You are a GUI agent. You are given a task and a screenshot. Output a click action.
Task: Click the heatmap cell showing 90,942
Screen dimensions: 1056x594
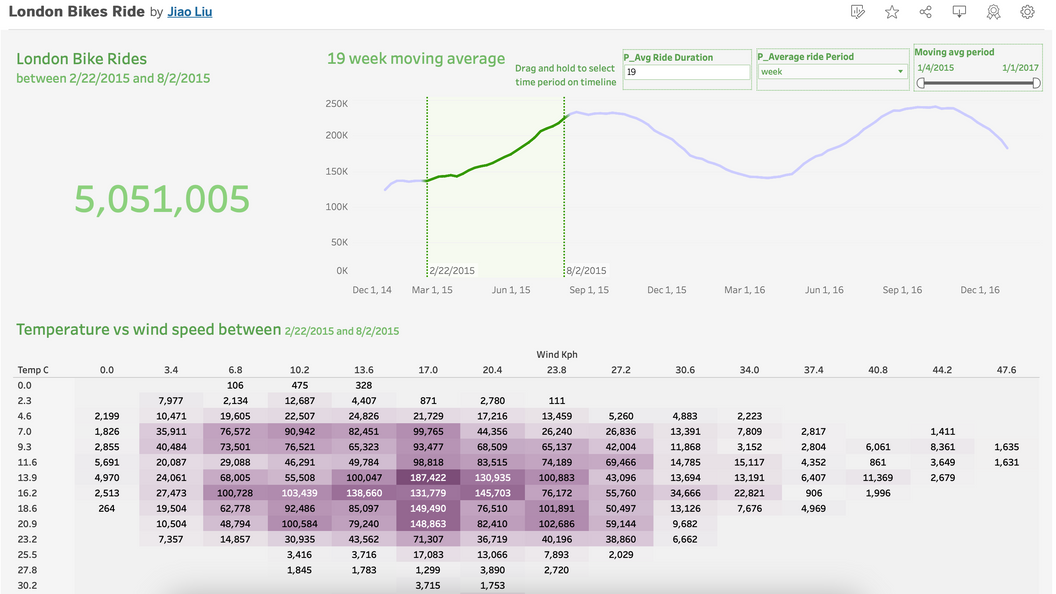point(300,432)
